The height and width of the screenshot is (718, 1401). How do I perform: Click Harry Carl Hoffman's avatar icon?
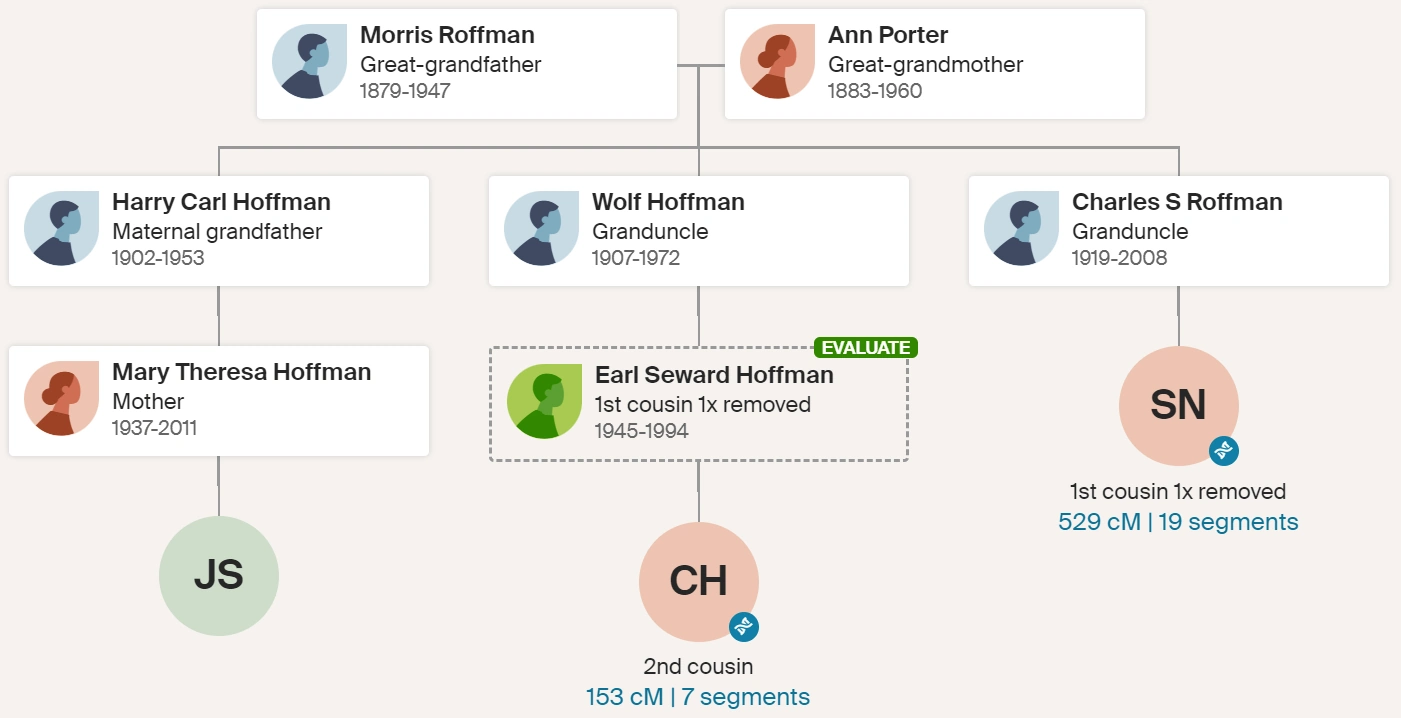(x=61, y=229)
